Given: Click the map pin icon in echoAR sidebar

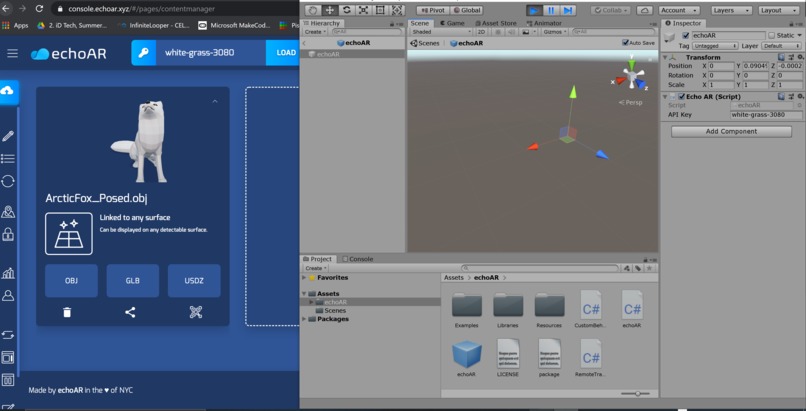Looking at the screenshot, I should [x=8, y=212].
